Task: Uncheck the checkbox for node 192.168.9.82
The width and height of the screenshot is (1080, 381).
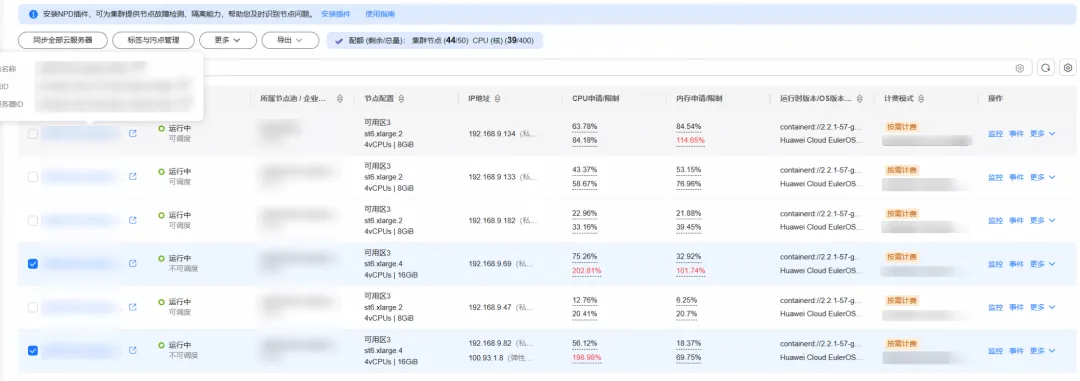Action: [x=33, y=351]
